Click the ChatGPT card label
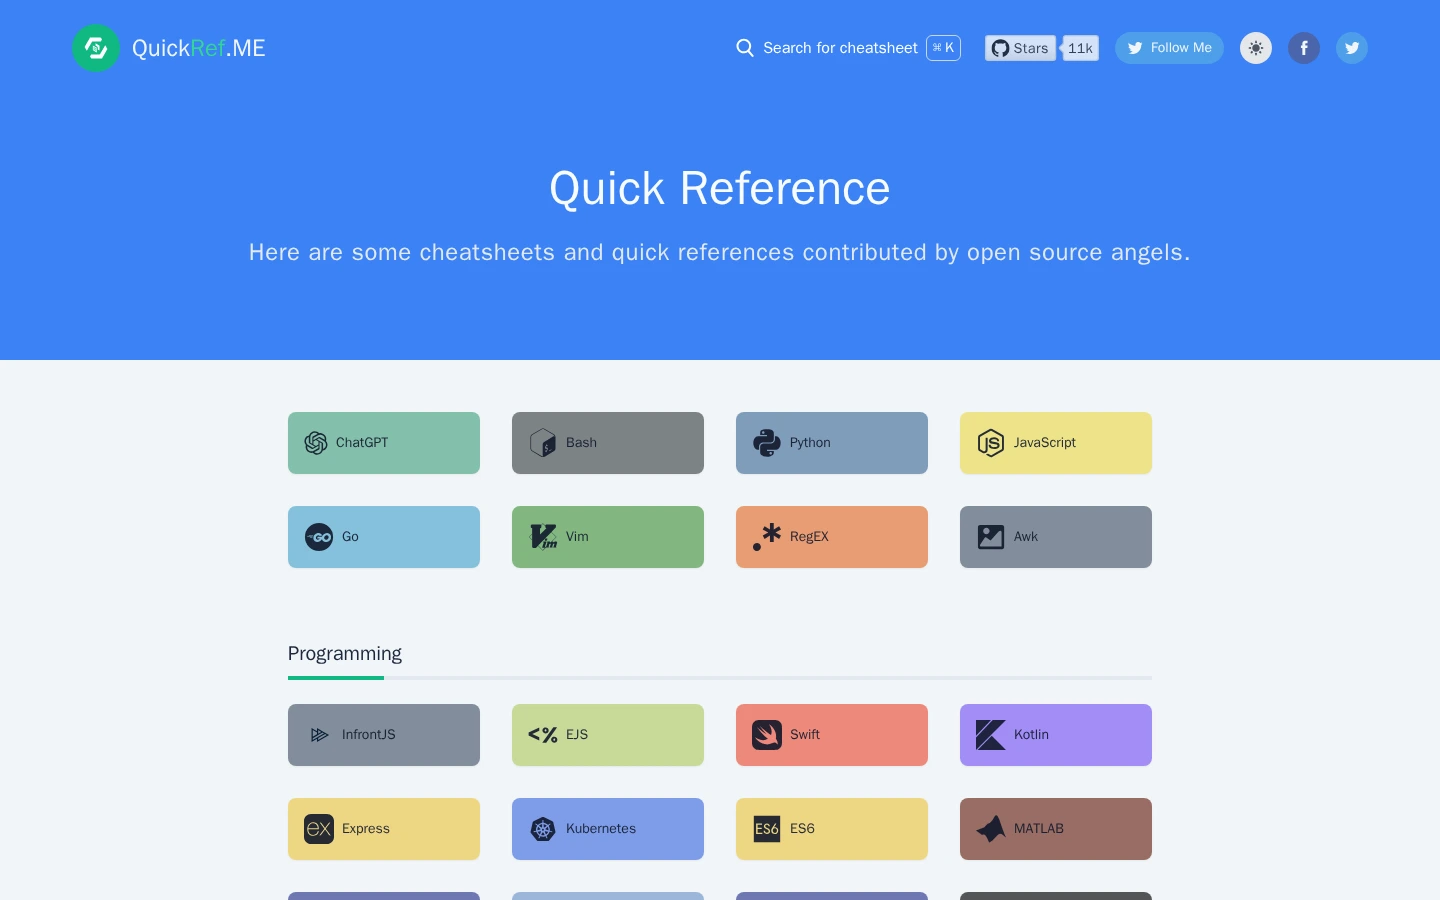 coord(362,443)
